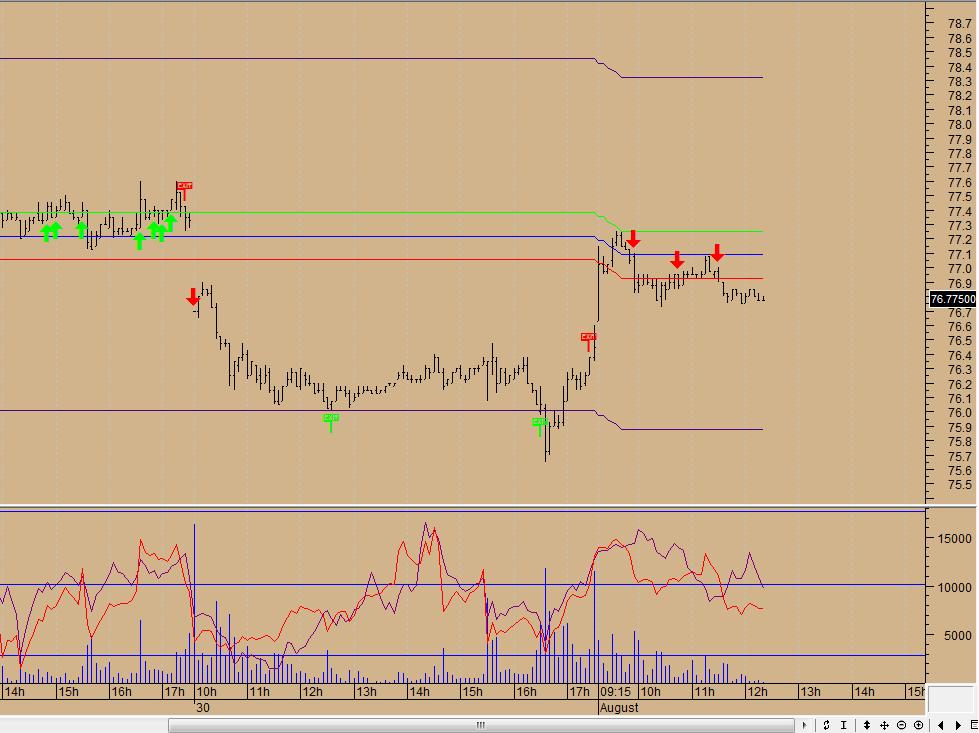The image size is (979, 733).
Task: Click the horizontal scrollbar right arrow
Action: (805, 725)
